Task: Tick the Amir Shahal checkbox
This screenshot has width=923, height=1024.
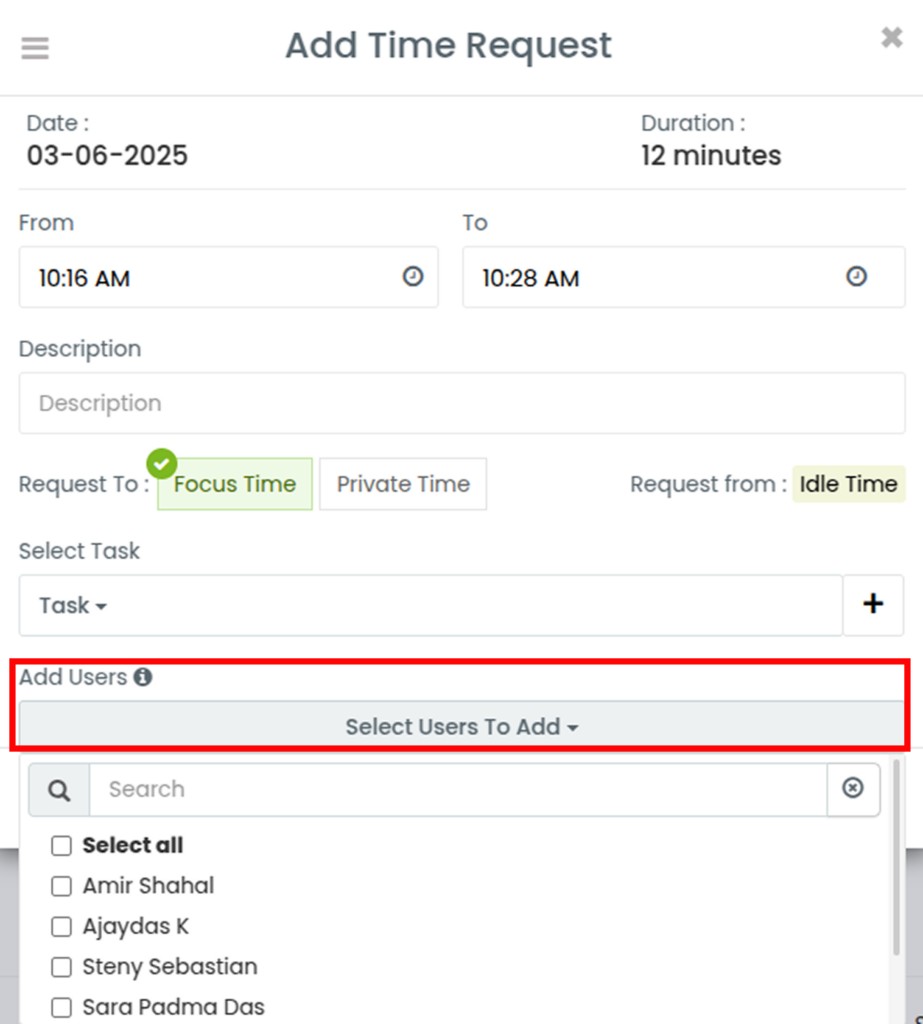Action: pos(61,886)
